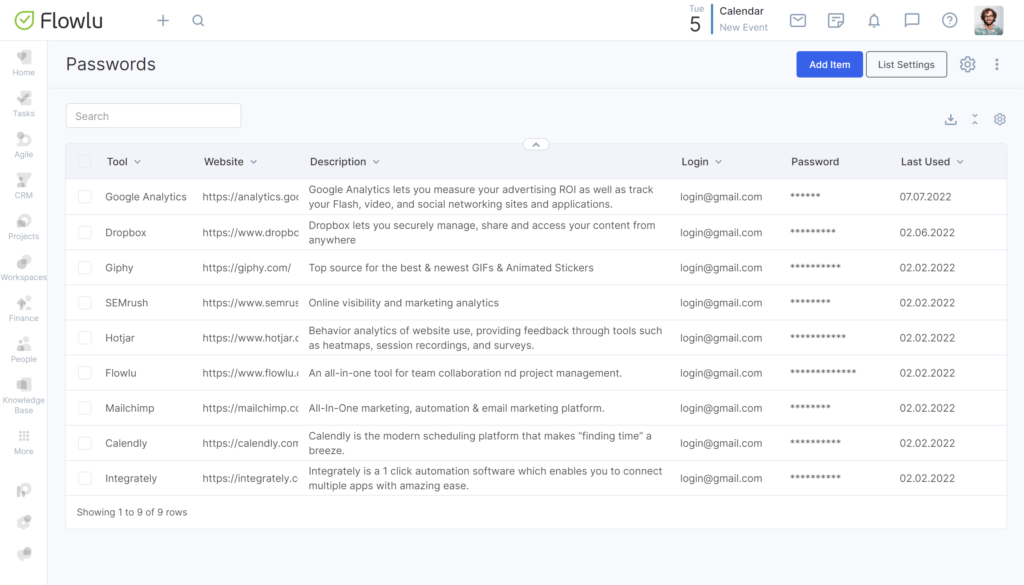The height and width of the screenshot is (585, 1024).
Task: Open the notes icon in top bar
Action: [835, 20]
